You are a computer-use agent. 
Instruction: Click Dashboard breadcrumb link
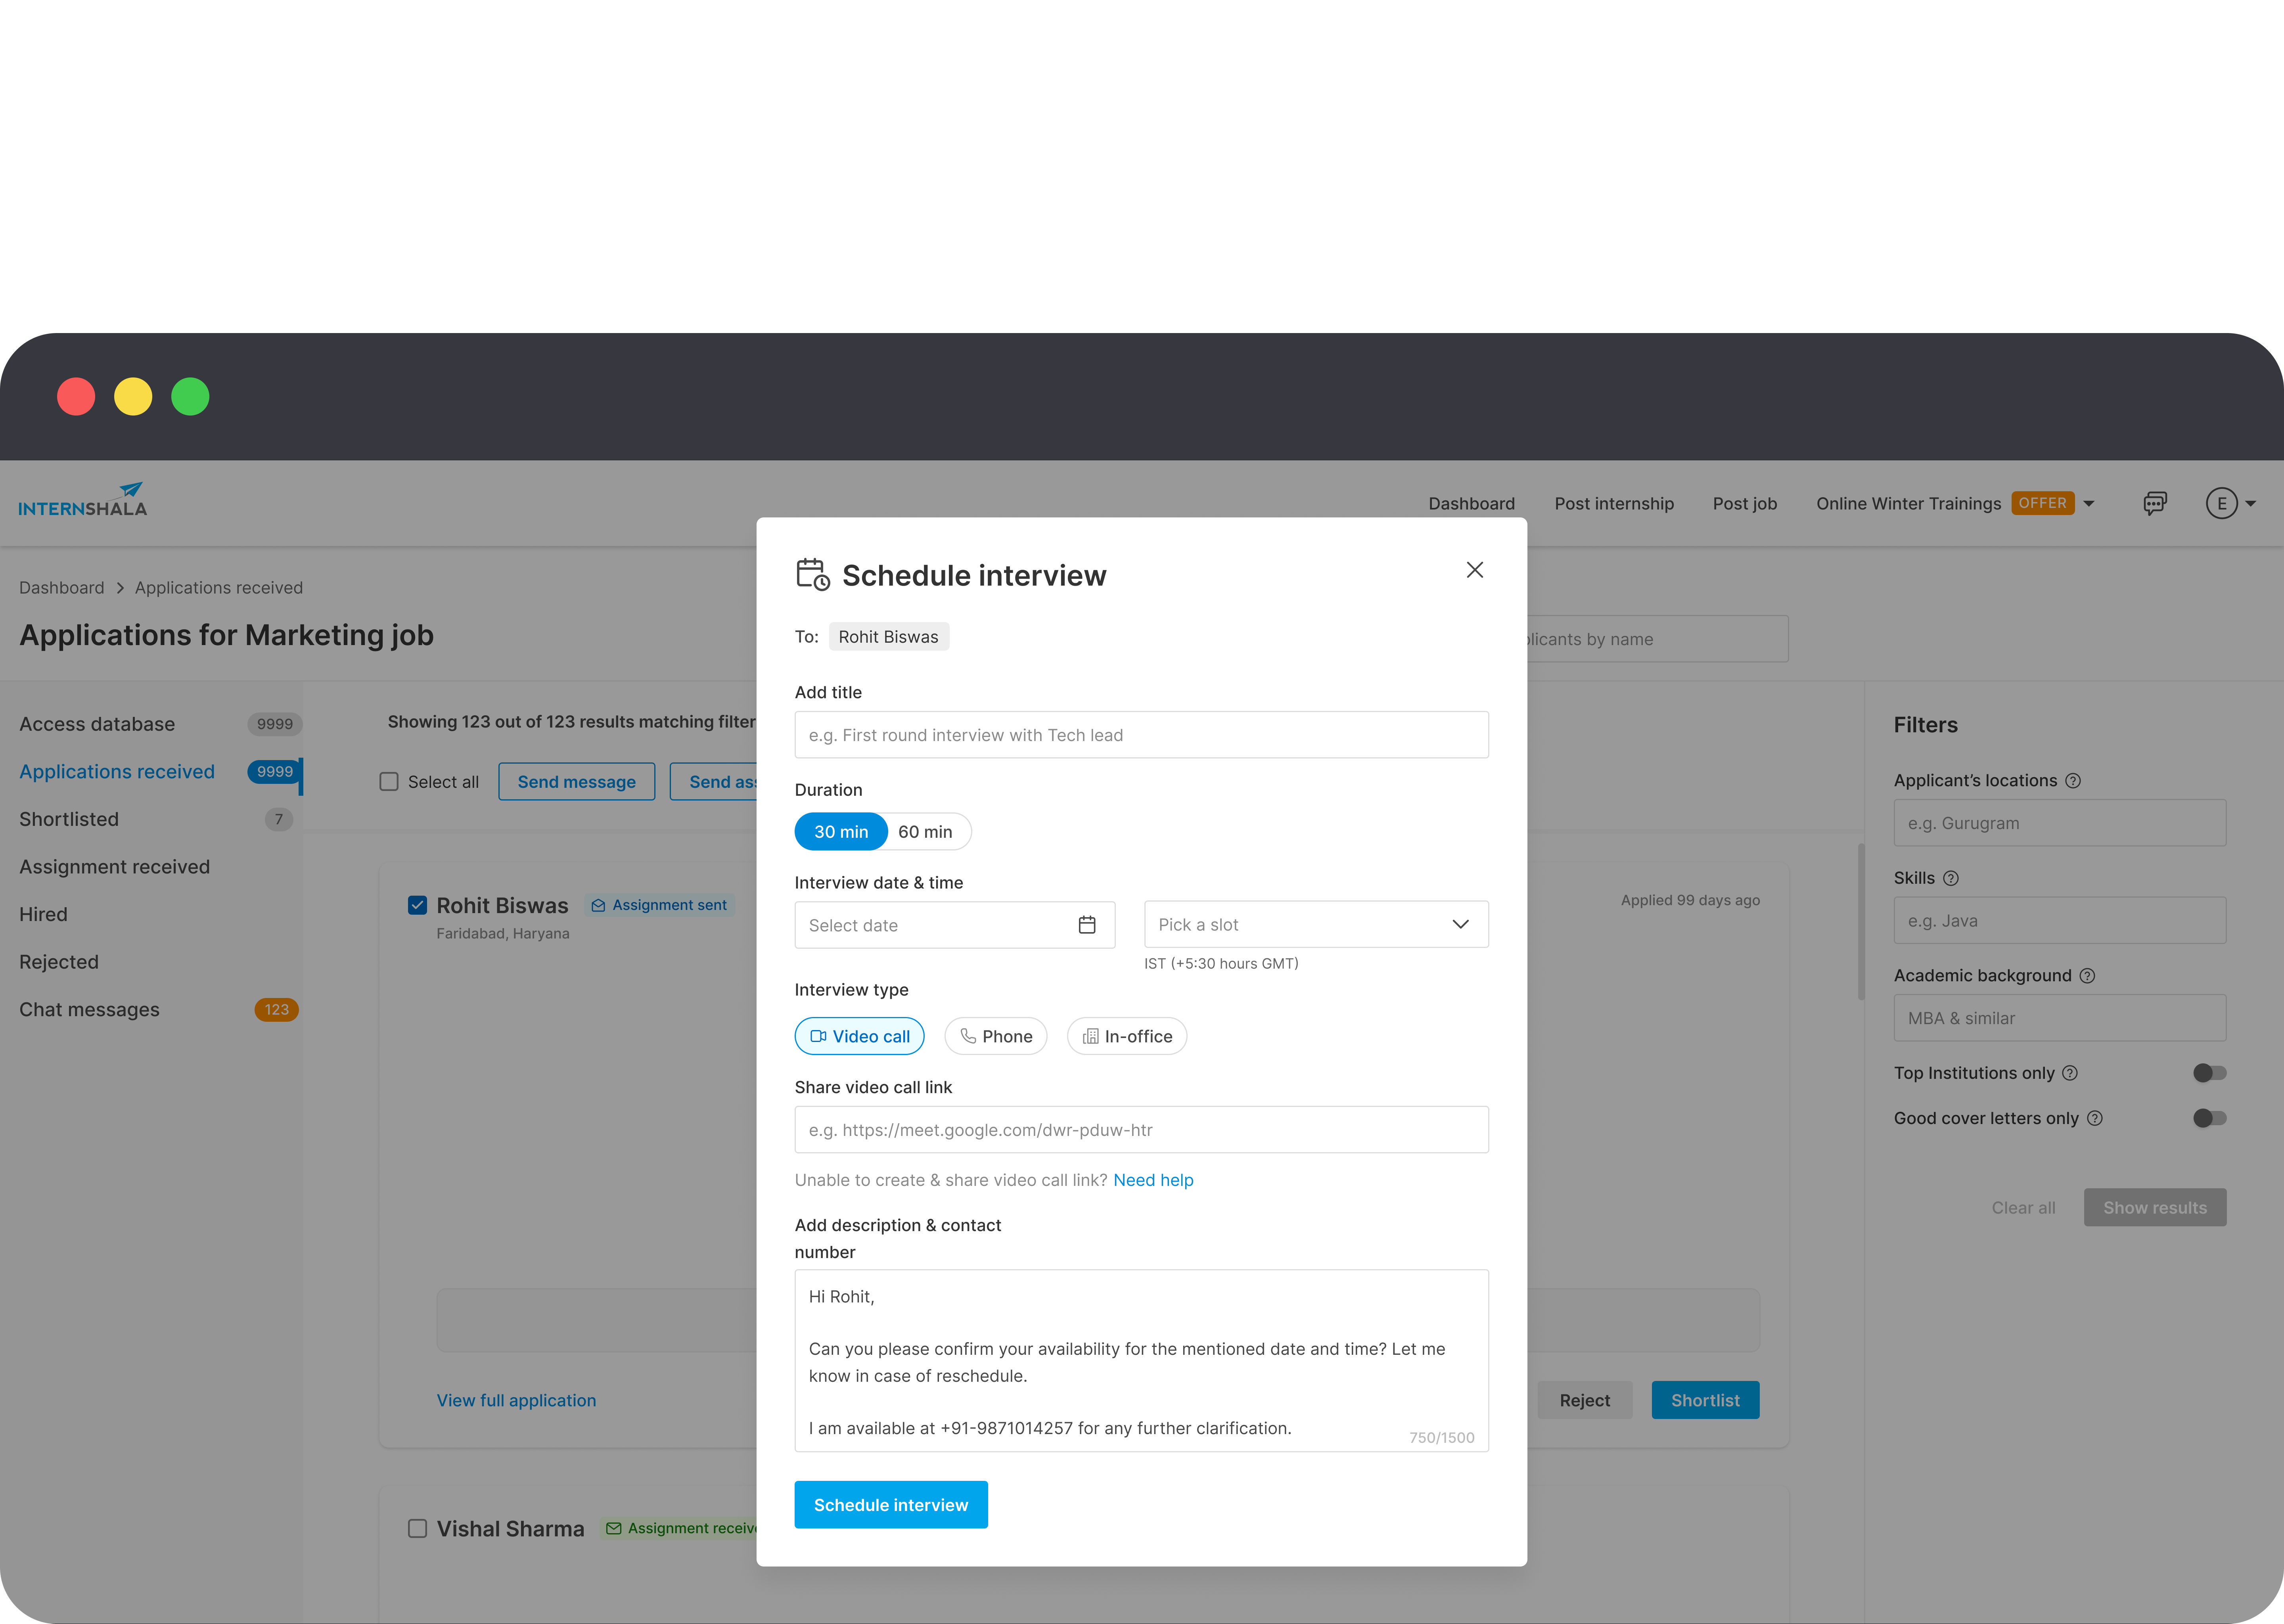pos(61,588)
